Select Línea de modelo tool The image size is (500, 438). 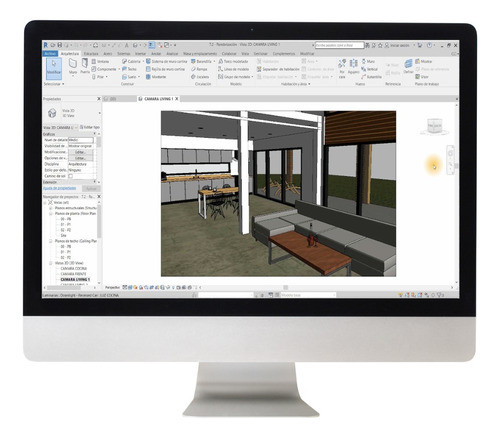234,69
